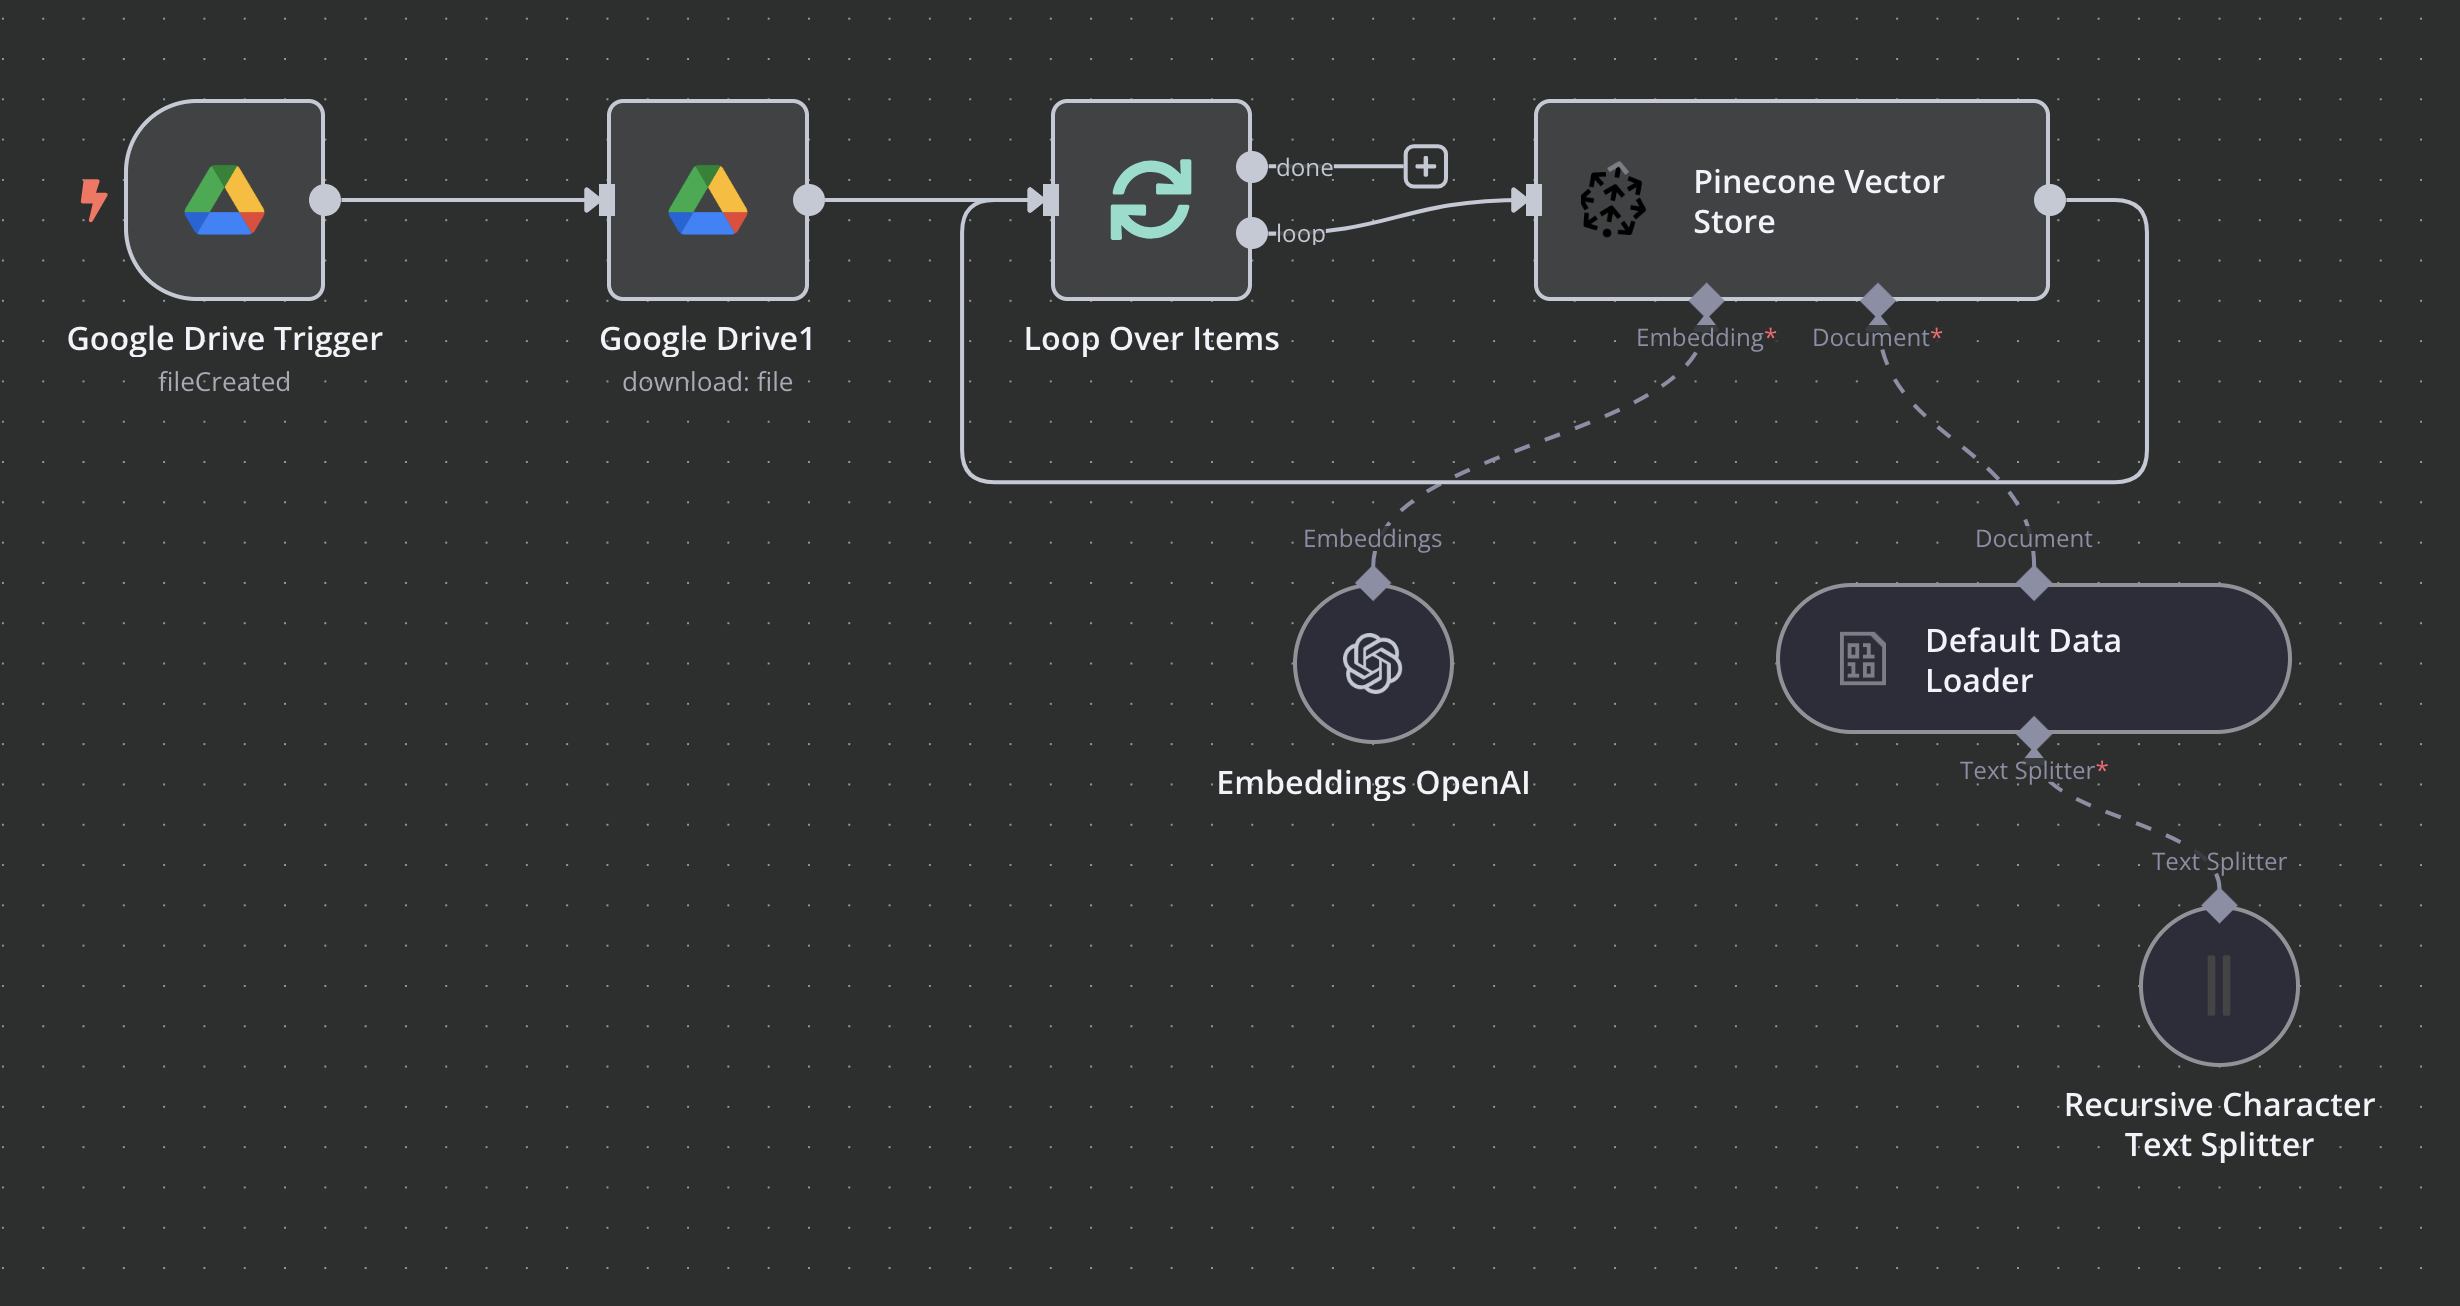Click the Loop Over Items loop output port
Screen dimensions: 2460x1306
click(x=1252, y=233)
